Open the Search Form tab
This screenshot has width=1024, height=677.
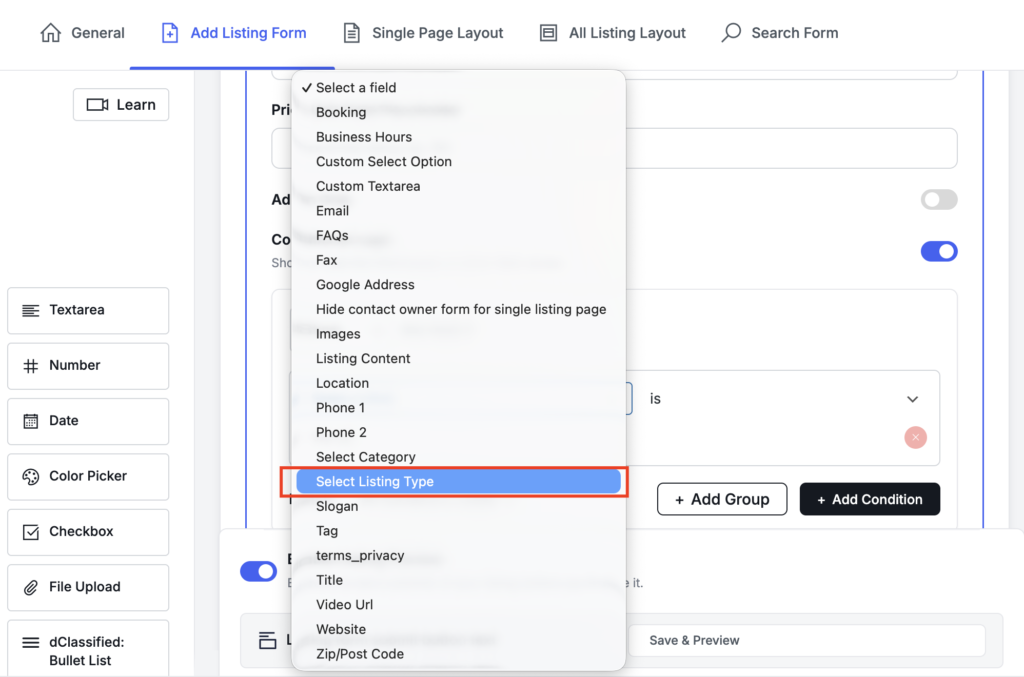[x=780, y=33]
